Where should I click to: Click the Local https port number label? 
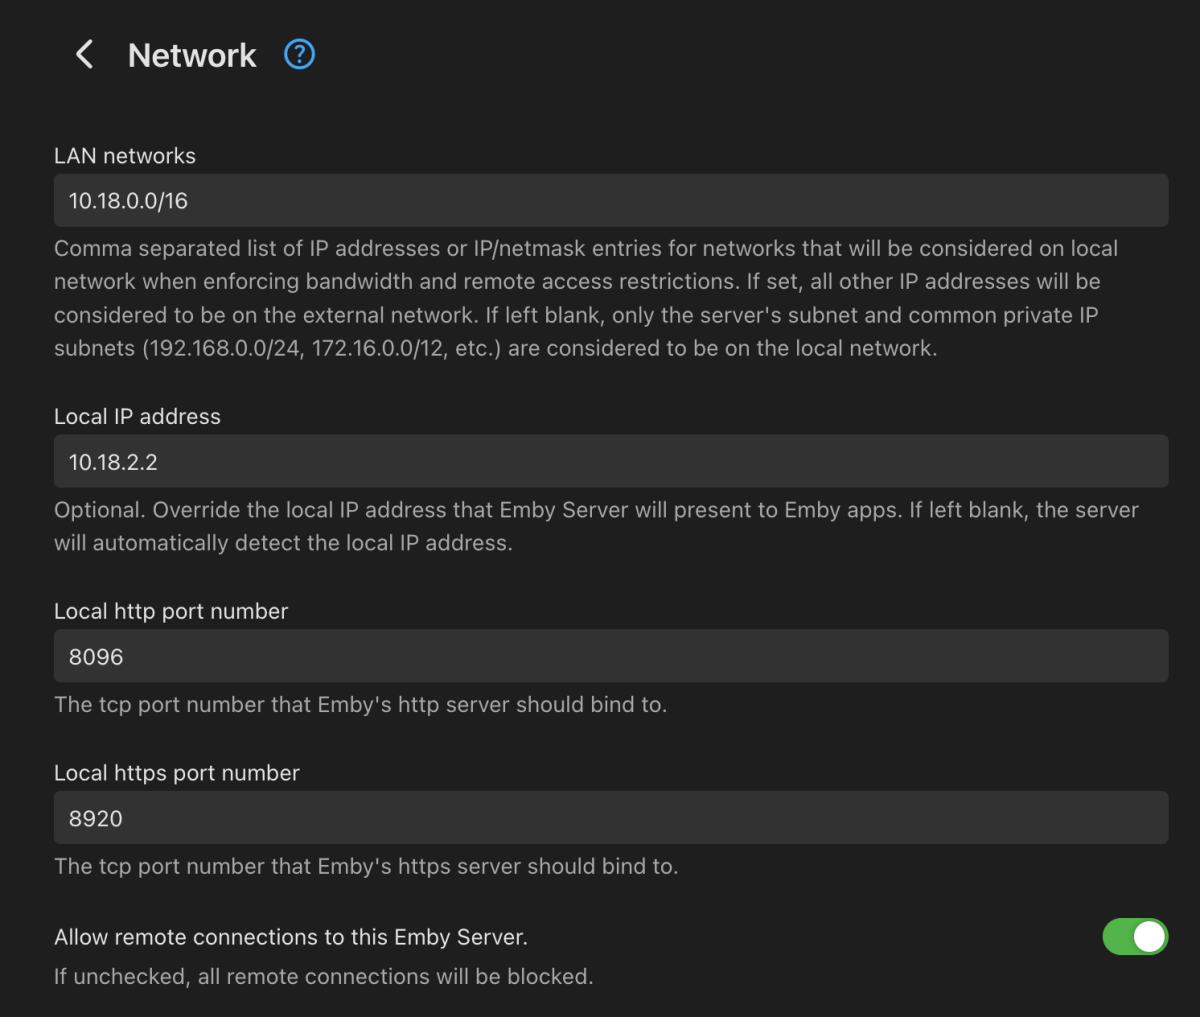pyautogui.click(x=177, y=773)
